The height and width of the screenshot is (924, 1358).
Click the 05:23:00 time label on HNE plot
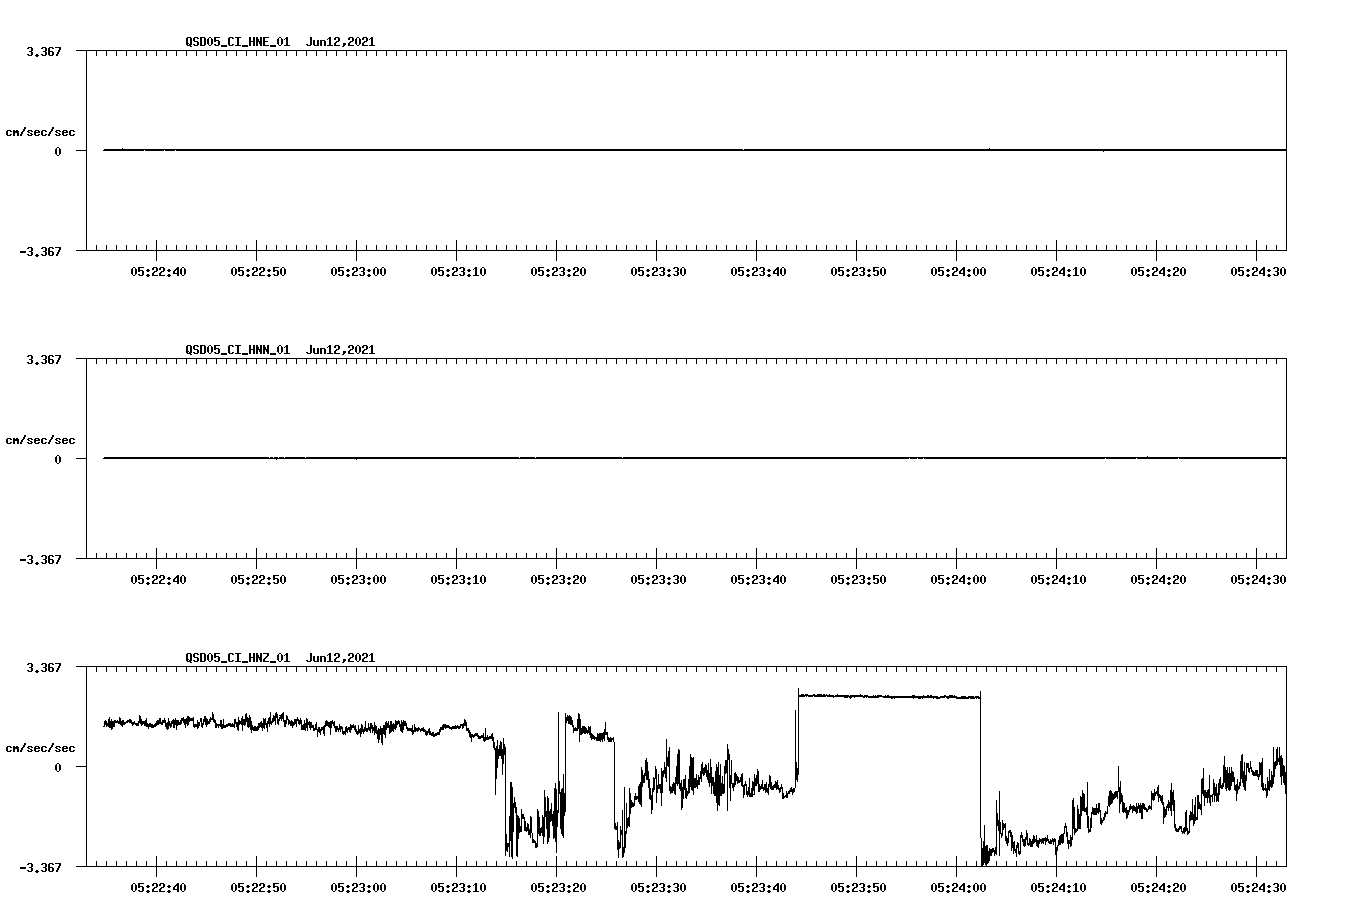point(358,271)
